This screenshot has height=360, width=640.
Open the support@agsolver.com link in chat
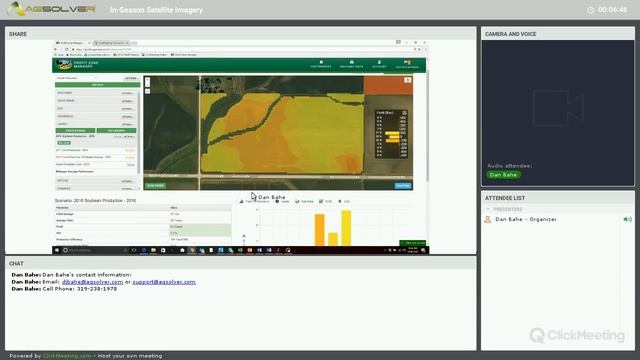164,282
